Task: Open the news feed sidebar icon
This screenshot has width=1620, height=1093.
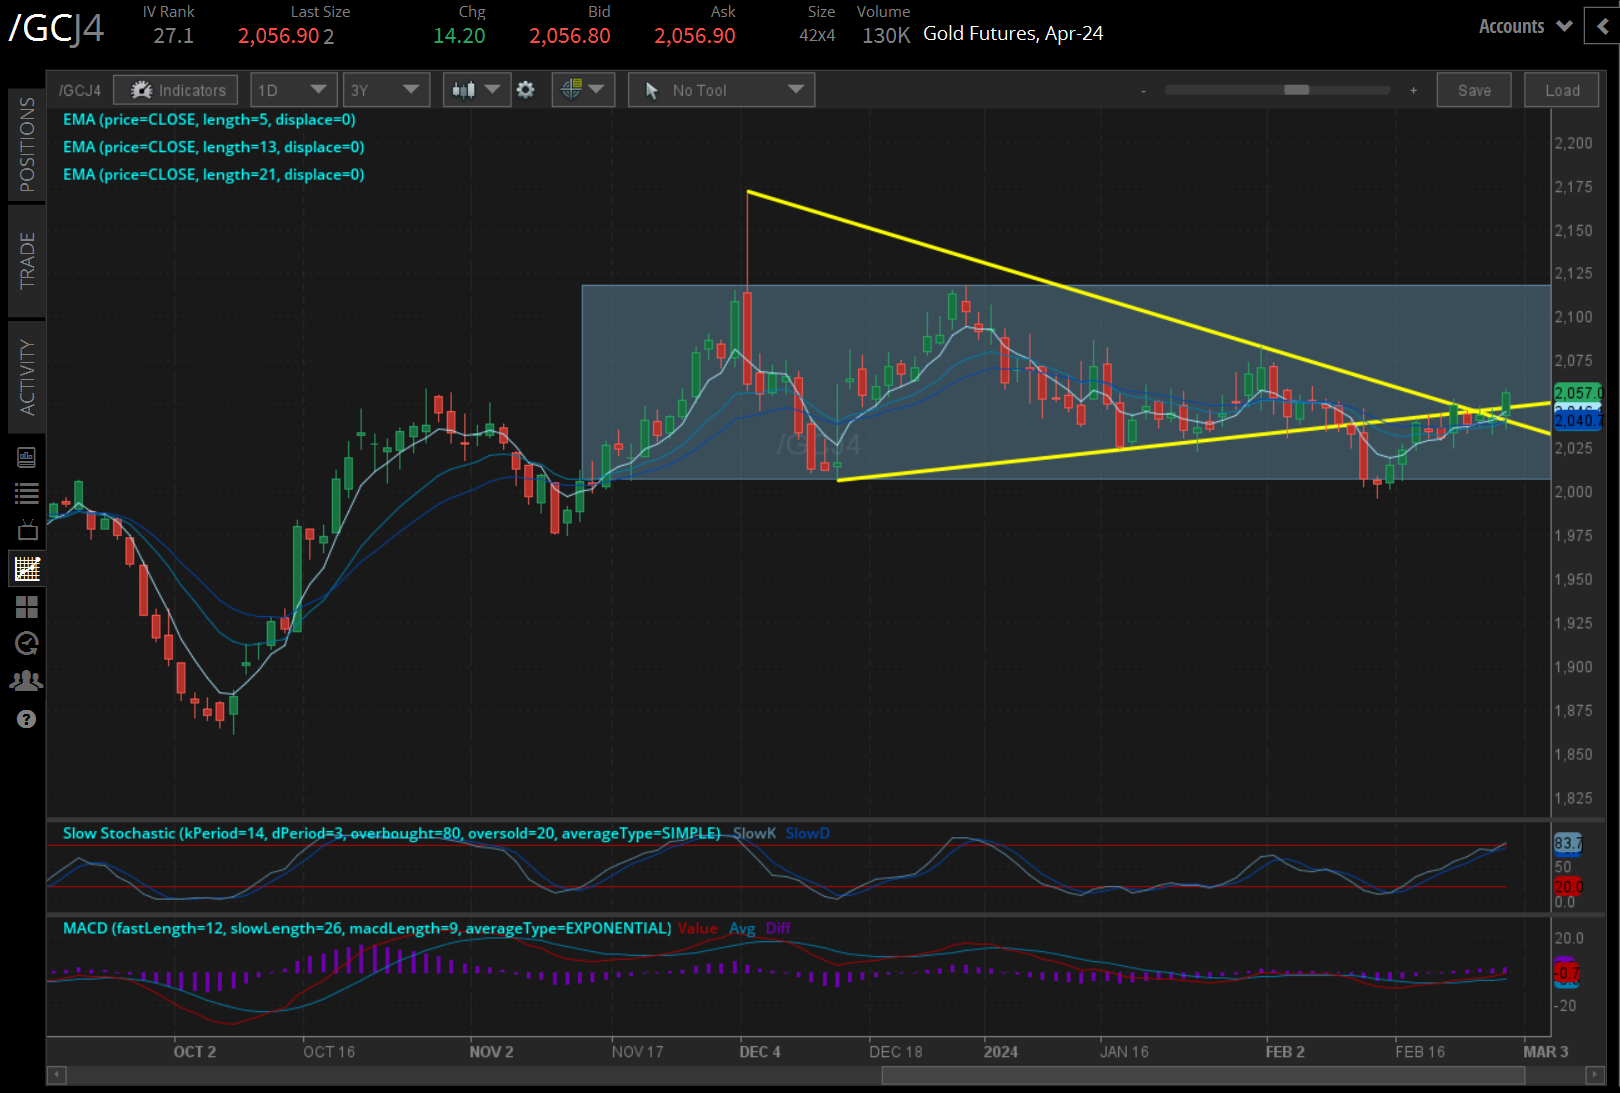Action: (x=27, y=457)
